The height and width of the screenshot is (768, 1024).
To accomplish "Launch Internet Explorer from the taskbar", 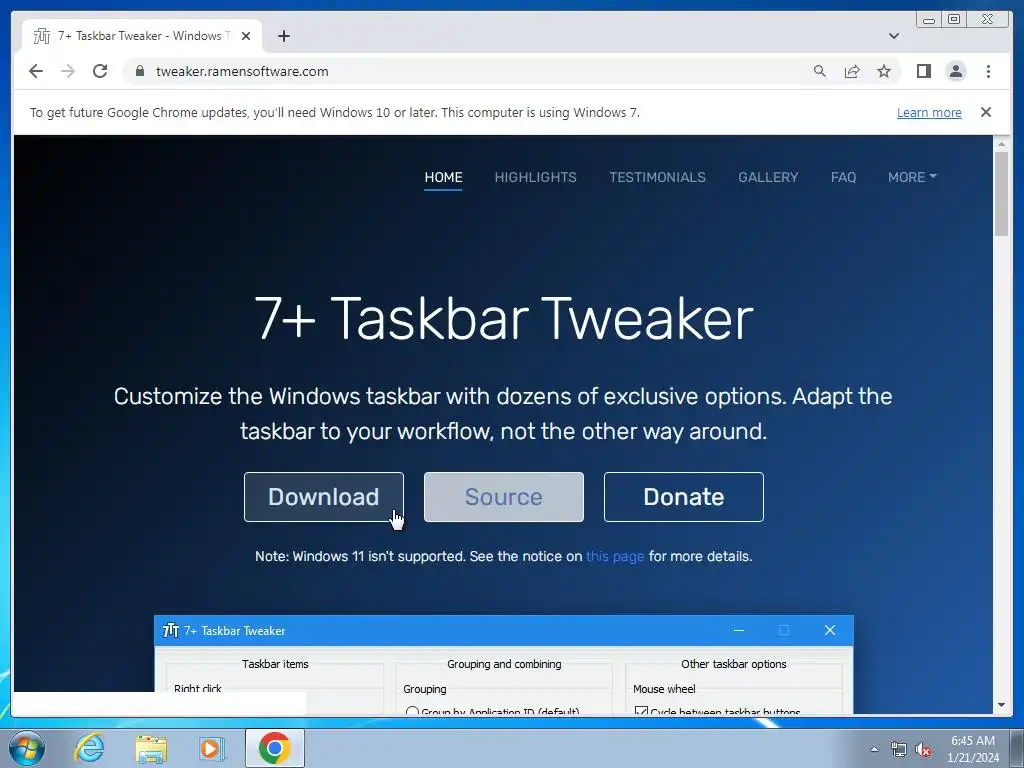I will tap(89, 748).
